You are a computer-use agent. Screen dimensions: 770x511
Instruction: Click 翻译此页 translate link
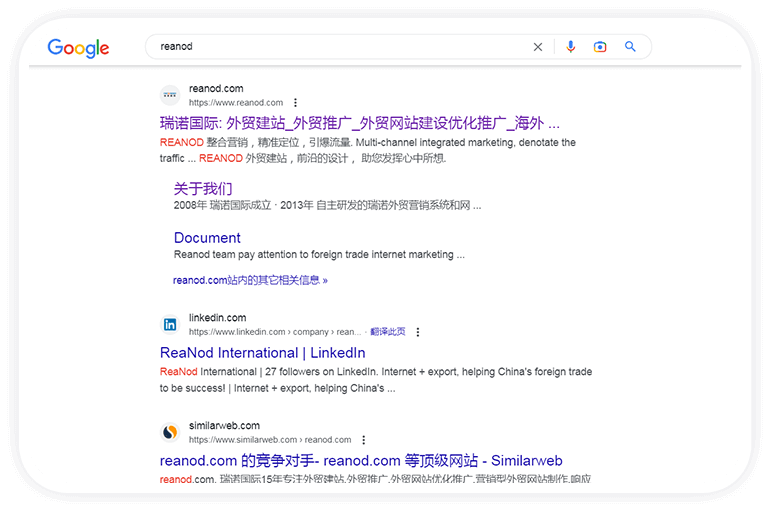click(x=387, y=332)
